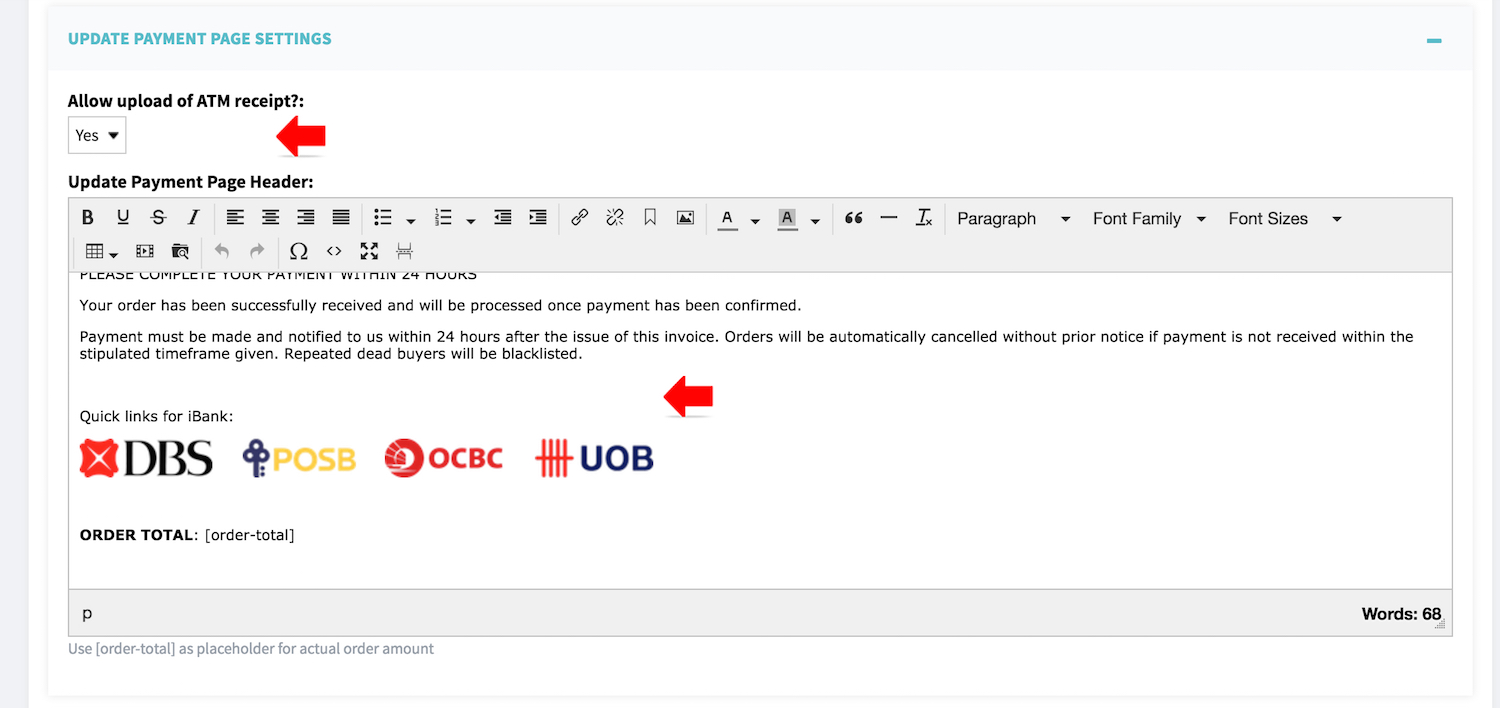Click the editor resize handle corner

1440,623
